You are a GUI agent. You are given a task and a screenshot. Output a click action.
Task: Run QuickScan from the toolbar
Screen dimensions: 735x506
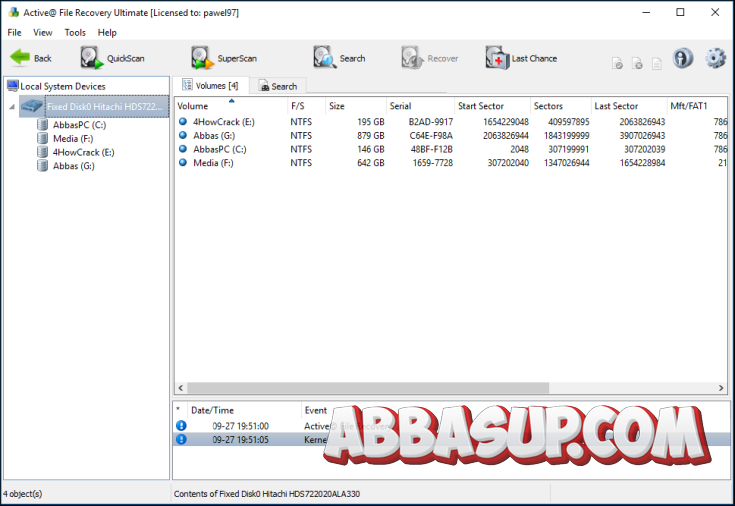click(x=112, y=58)
